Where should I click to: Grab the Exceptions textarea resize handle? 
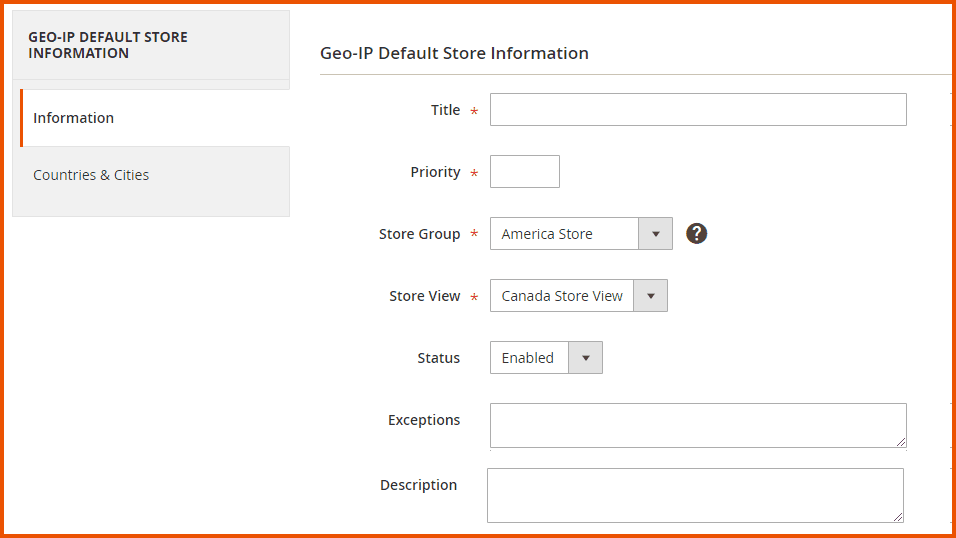(900, 441)
